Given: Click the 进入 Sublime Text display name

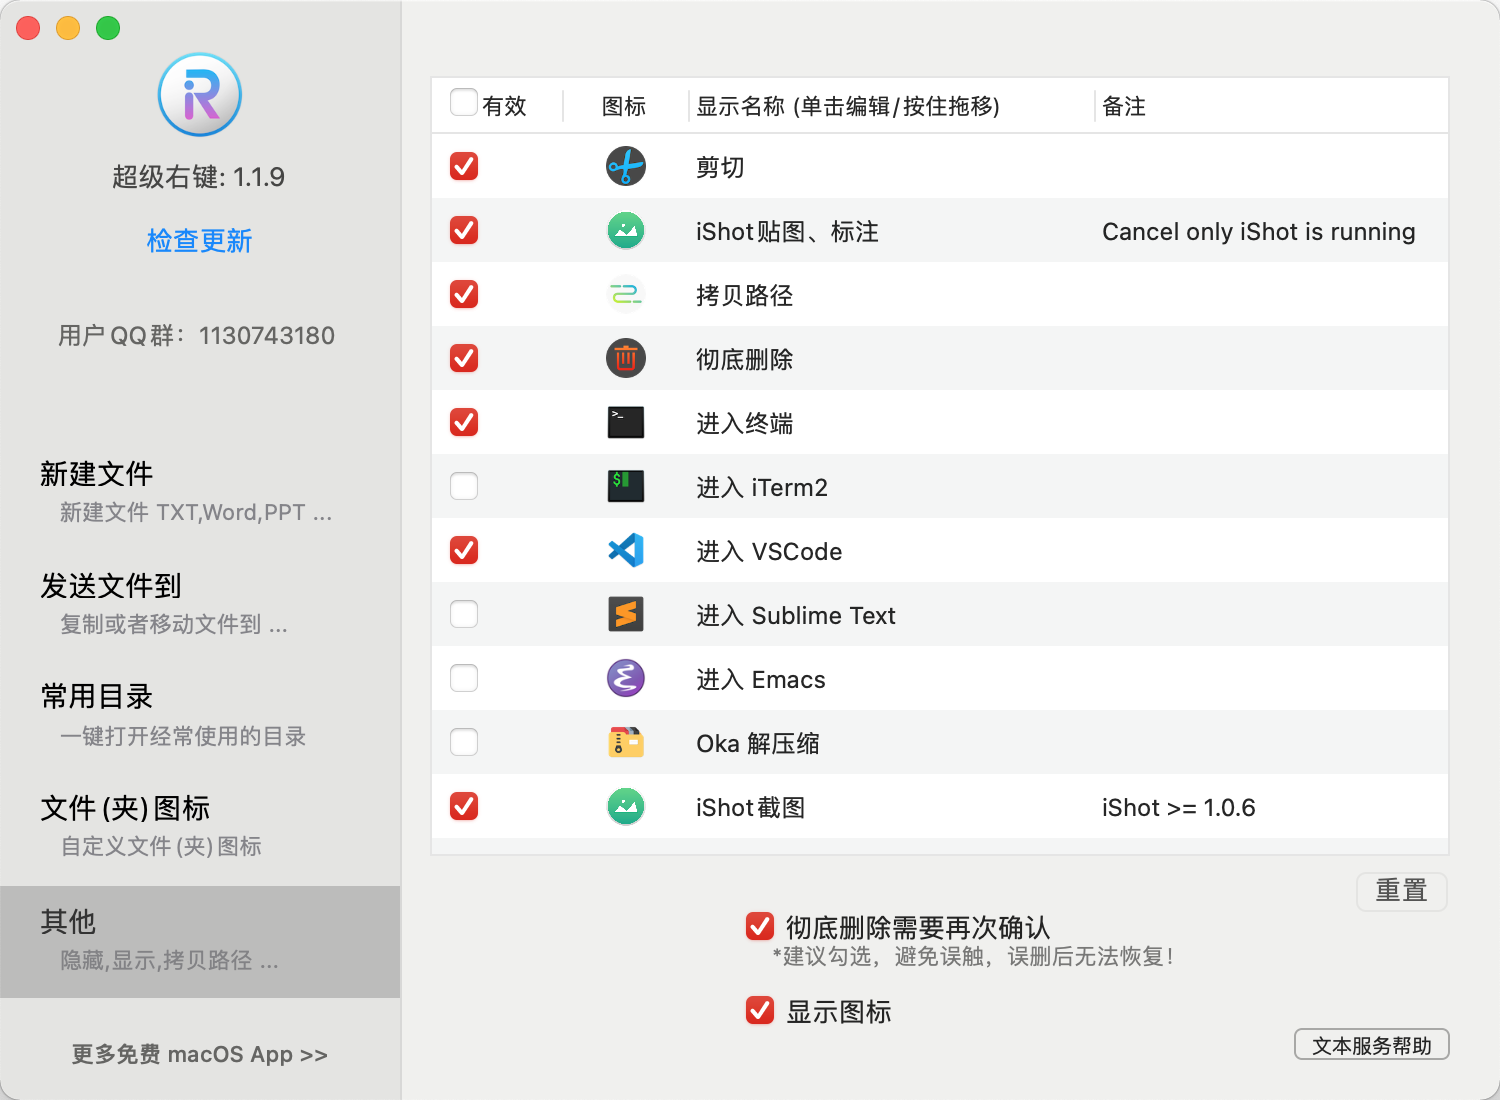Looking at the screenshot, I should click(x=796, y=615).
